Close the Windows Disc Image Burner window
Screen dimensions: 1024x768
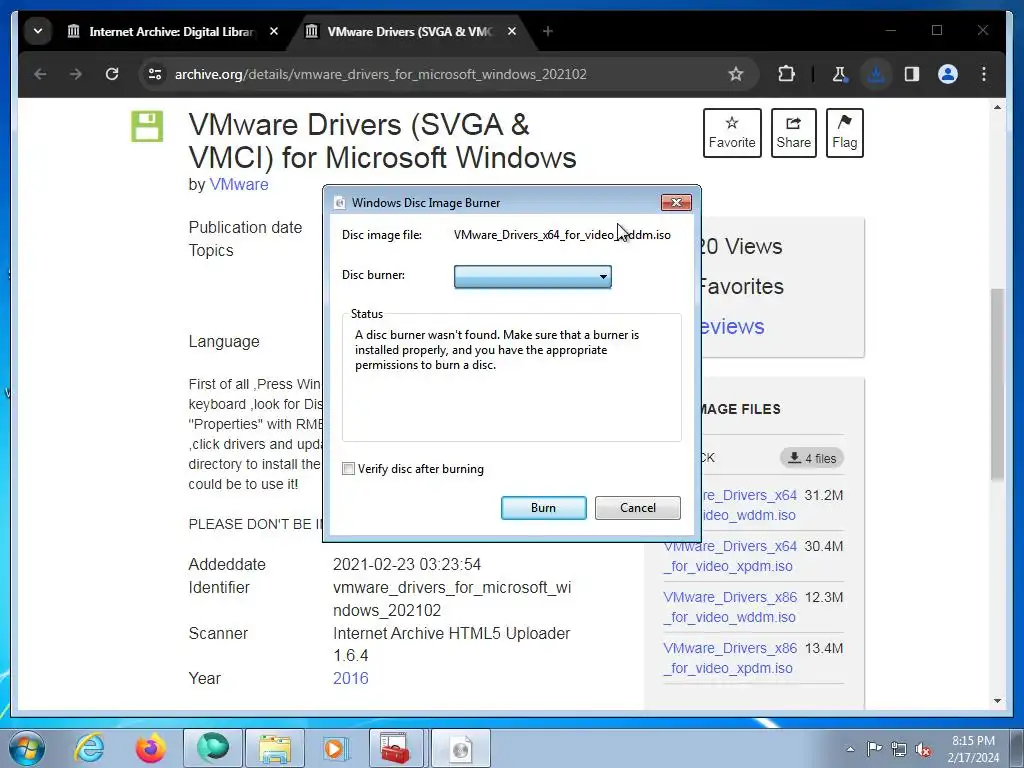click(x=676, y=203)
